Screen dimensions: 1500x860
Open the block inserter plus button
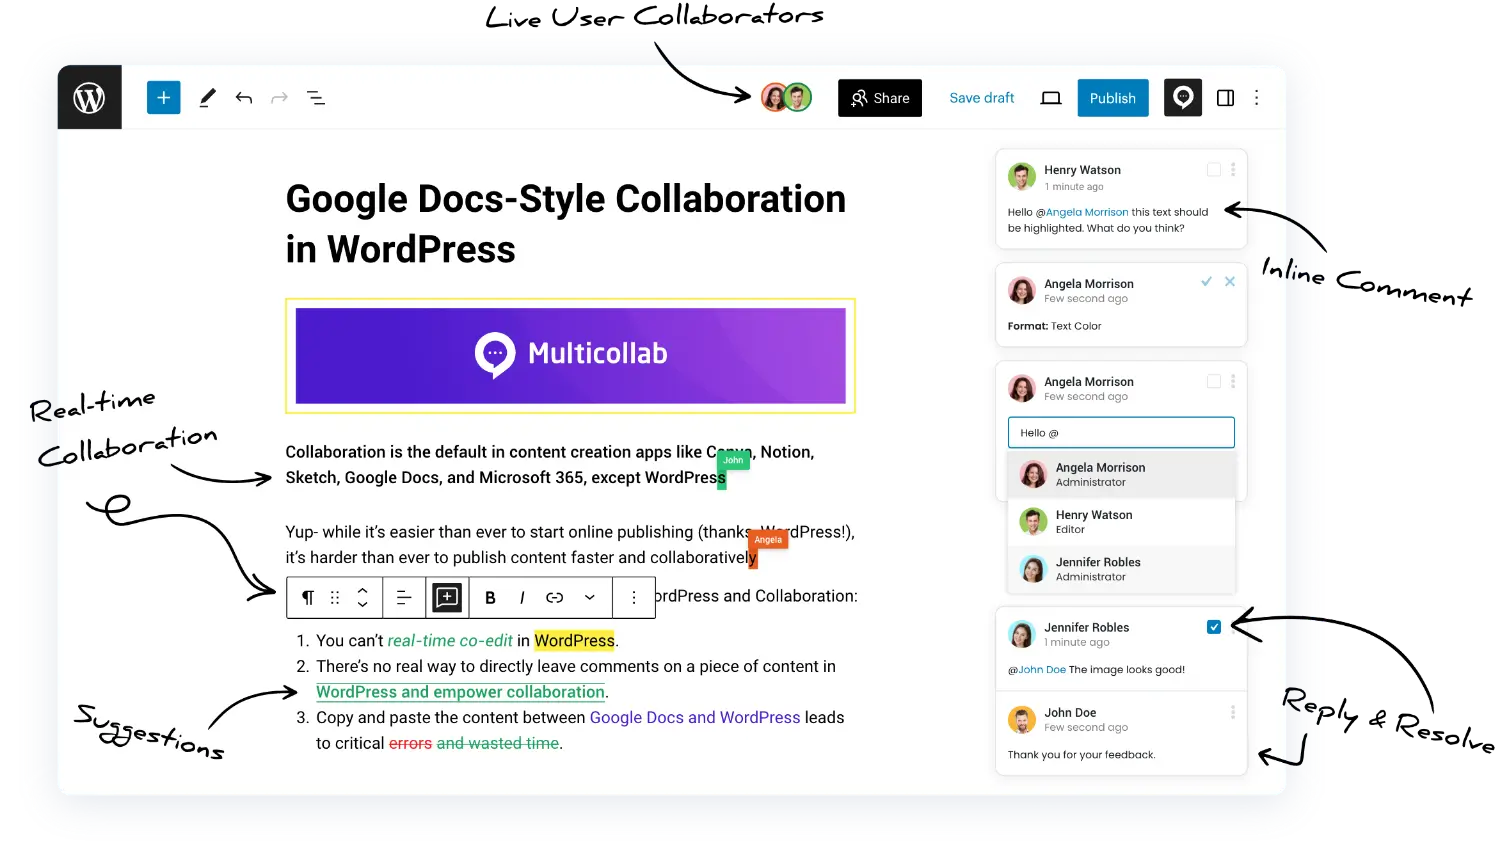pos(164,98)
